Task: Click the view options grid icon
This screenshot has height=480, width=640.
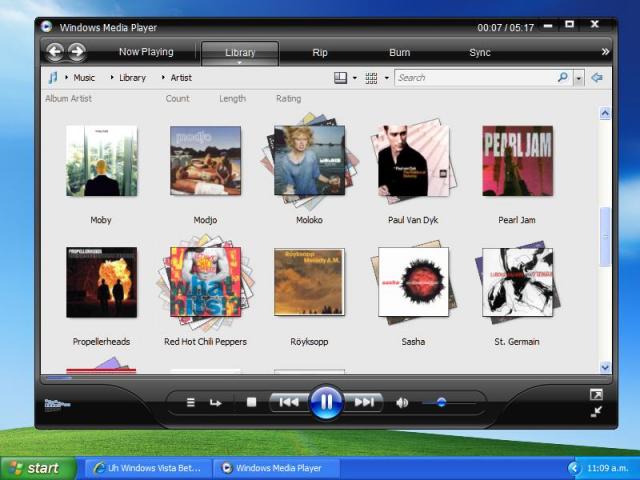Action: pyautogui.click(x=371, y=78)
